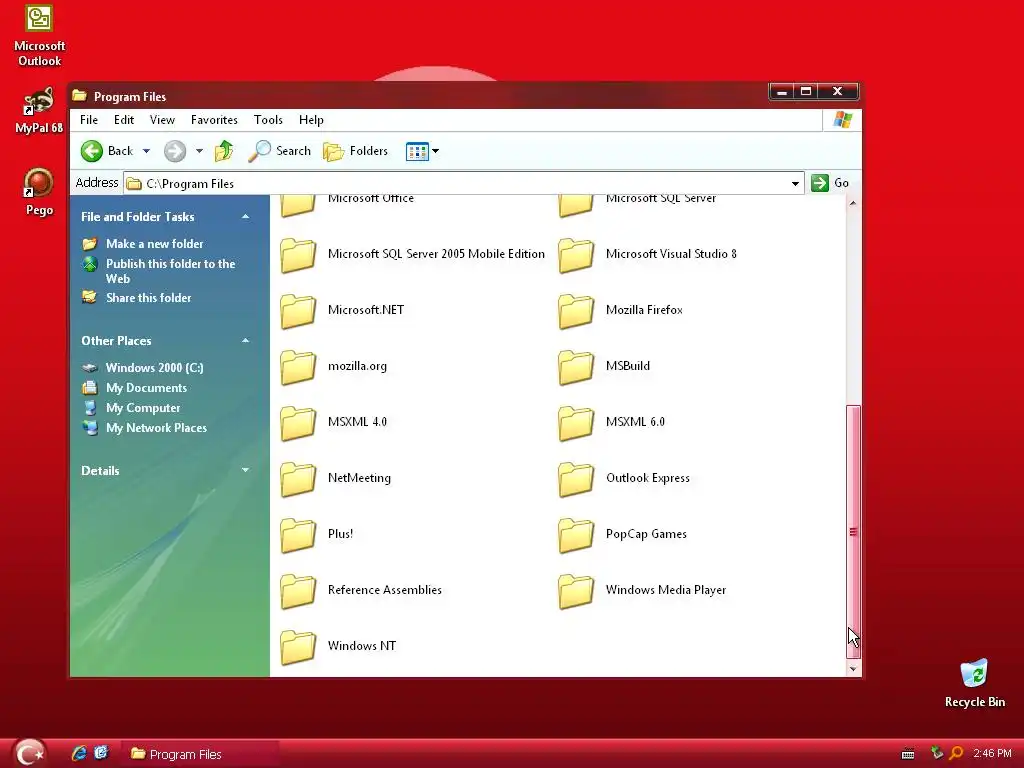Open the Forward history dropdown arrow

(199, 151)
